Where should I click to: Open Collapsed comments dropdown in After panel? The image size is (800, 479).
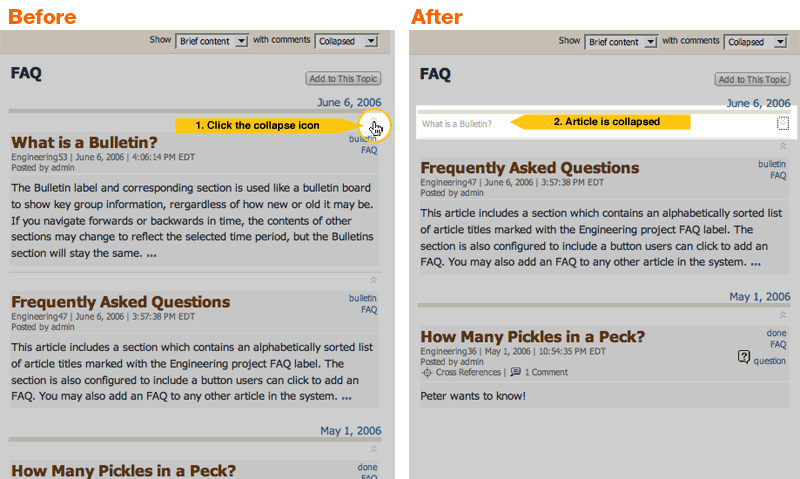pos(756,41)
